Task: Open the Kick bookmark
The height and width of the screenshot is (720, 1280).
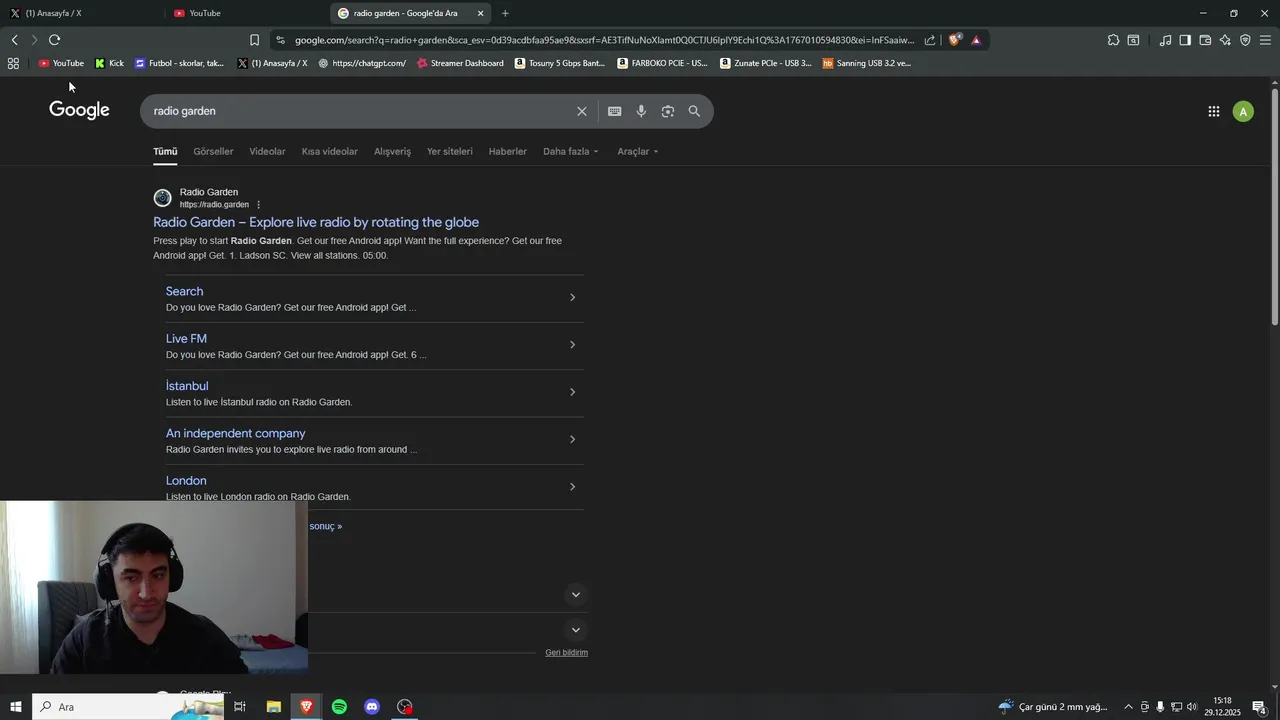Action: click(109, 63)
